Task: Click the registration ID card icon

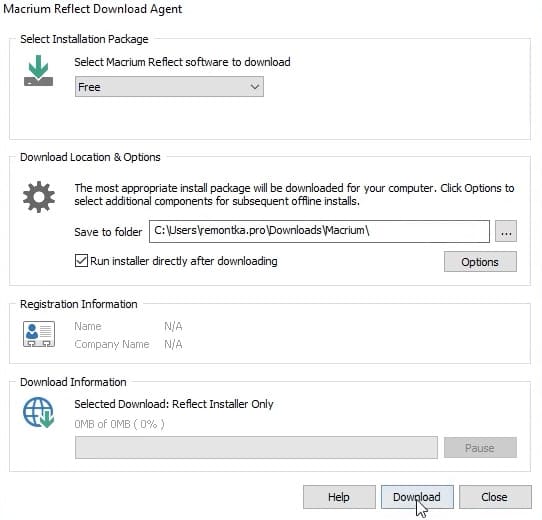Action: [39, 334]
